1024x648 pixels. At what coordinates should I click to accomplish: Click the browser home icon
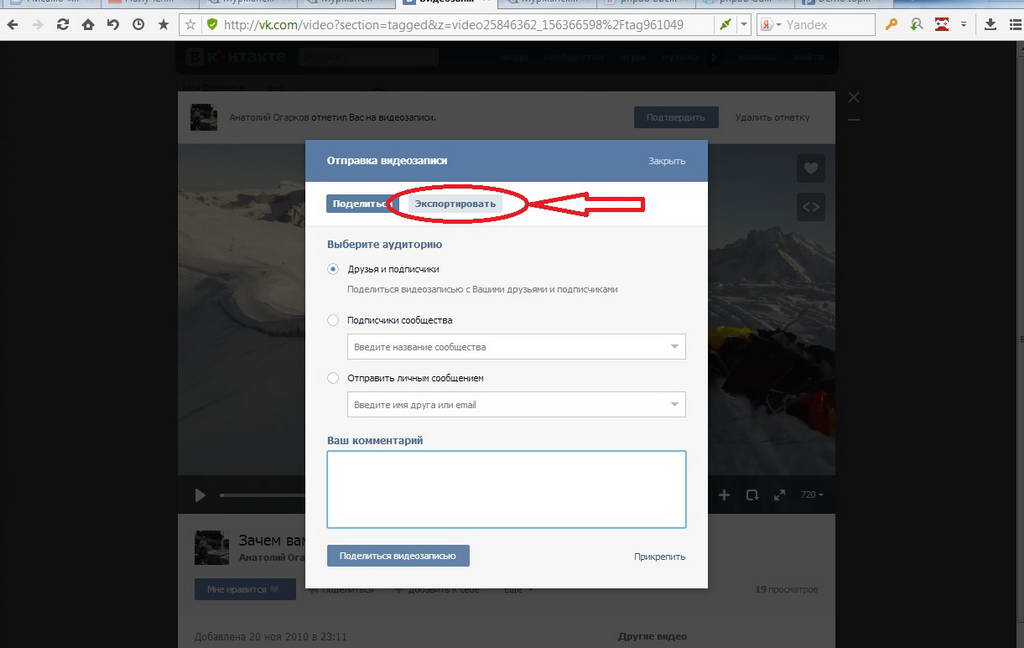point(88,24)
